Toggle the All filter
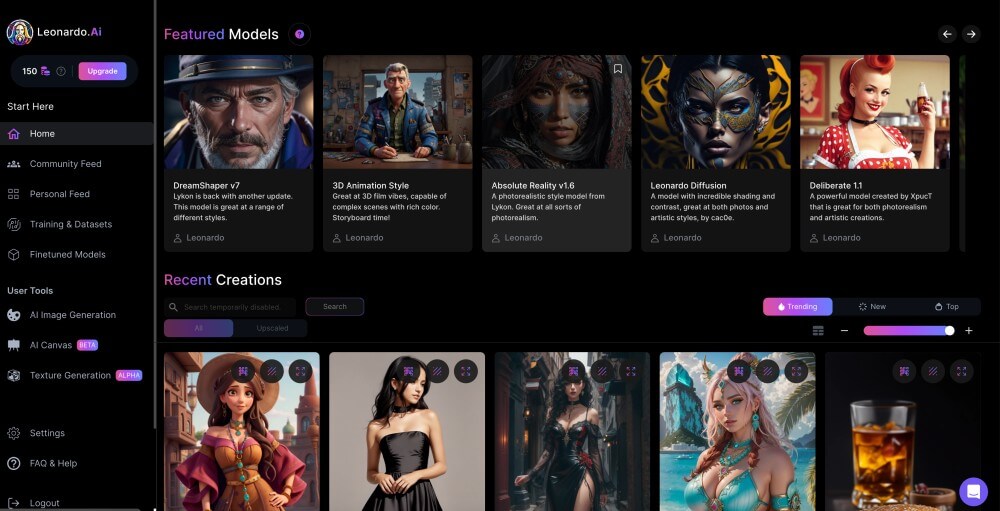 point(198,328)
